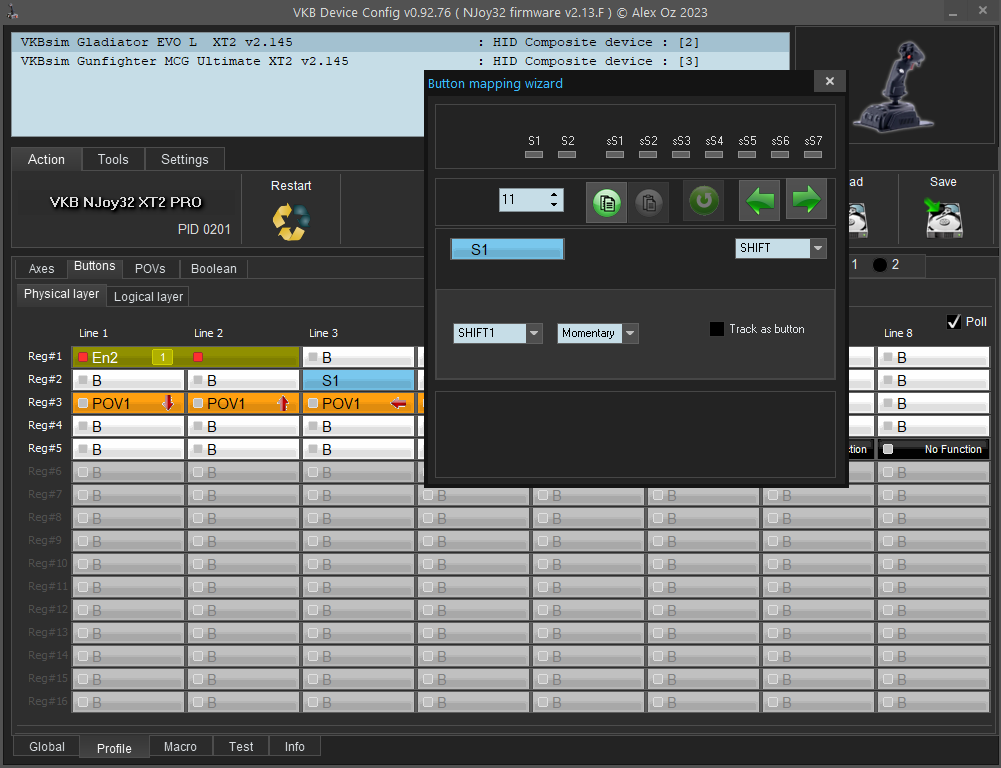This screenshot has height=768, width=1001.
Task: Click the green circular reset arrow icon
Action: click(704, 201)
